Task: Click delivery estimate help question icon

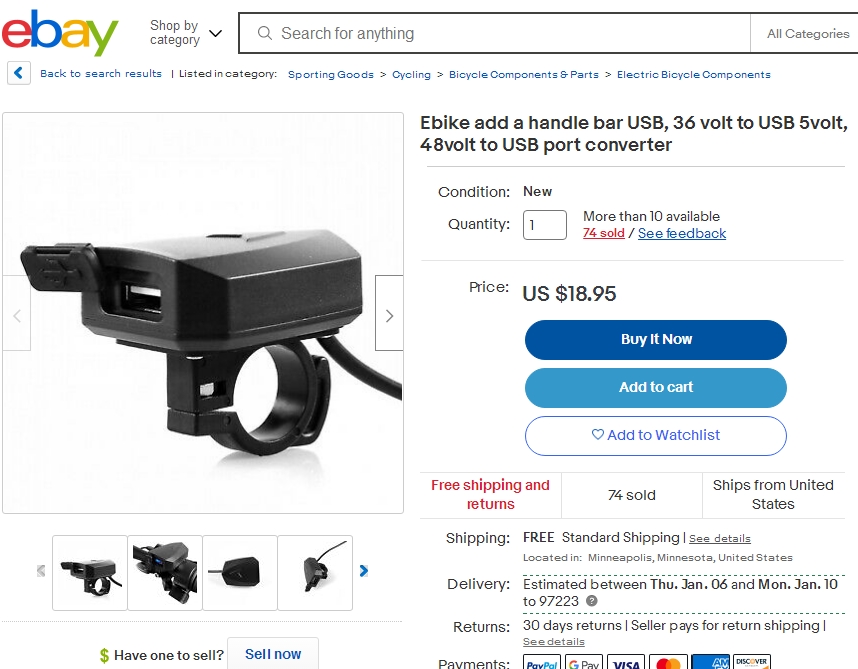Action: [x=592, y=601]
